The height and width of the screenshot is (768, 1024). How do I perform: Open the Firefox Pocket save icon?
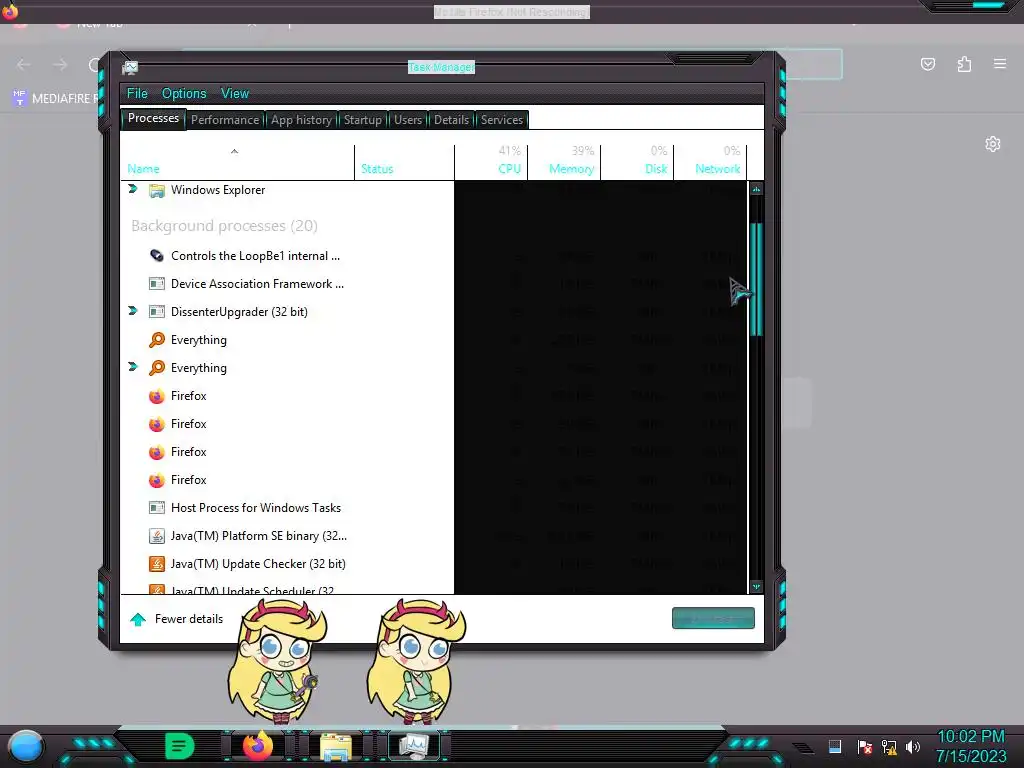click(x=927, y=64)
